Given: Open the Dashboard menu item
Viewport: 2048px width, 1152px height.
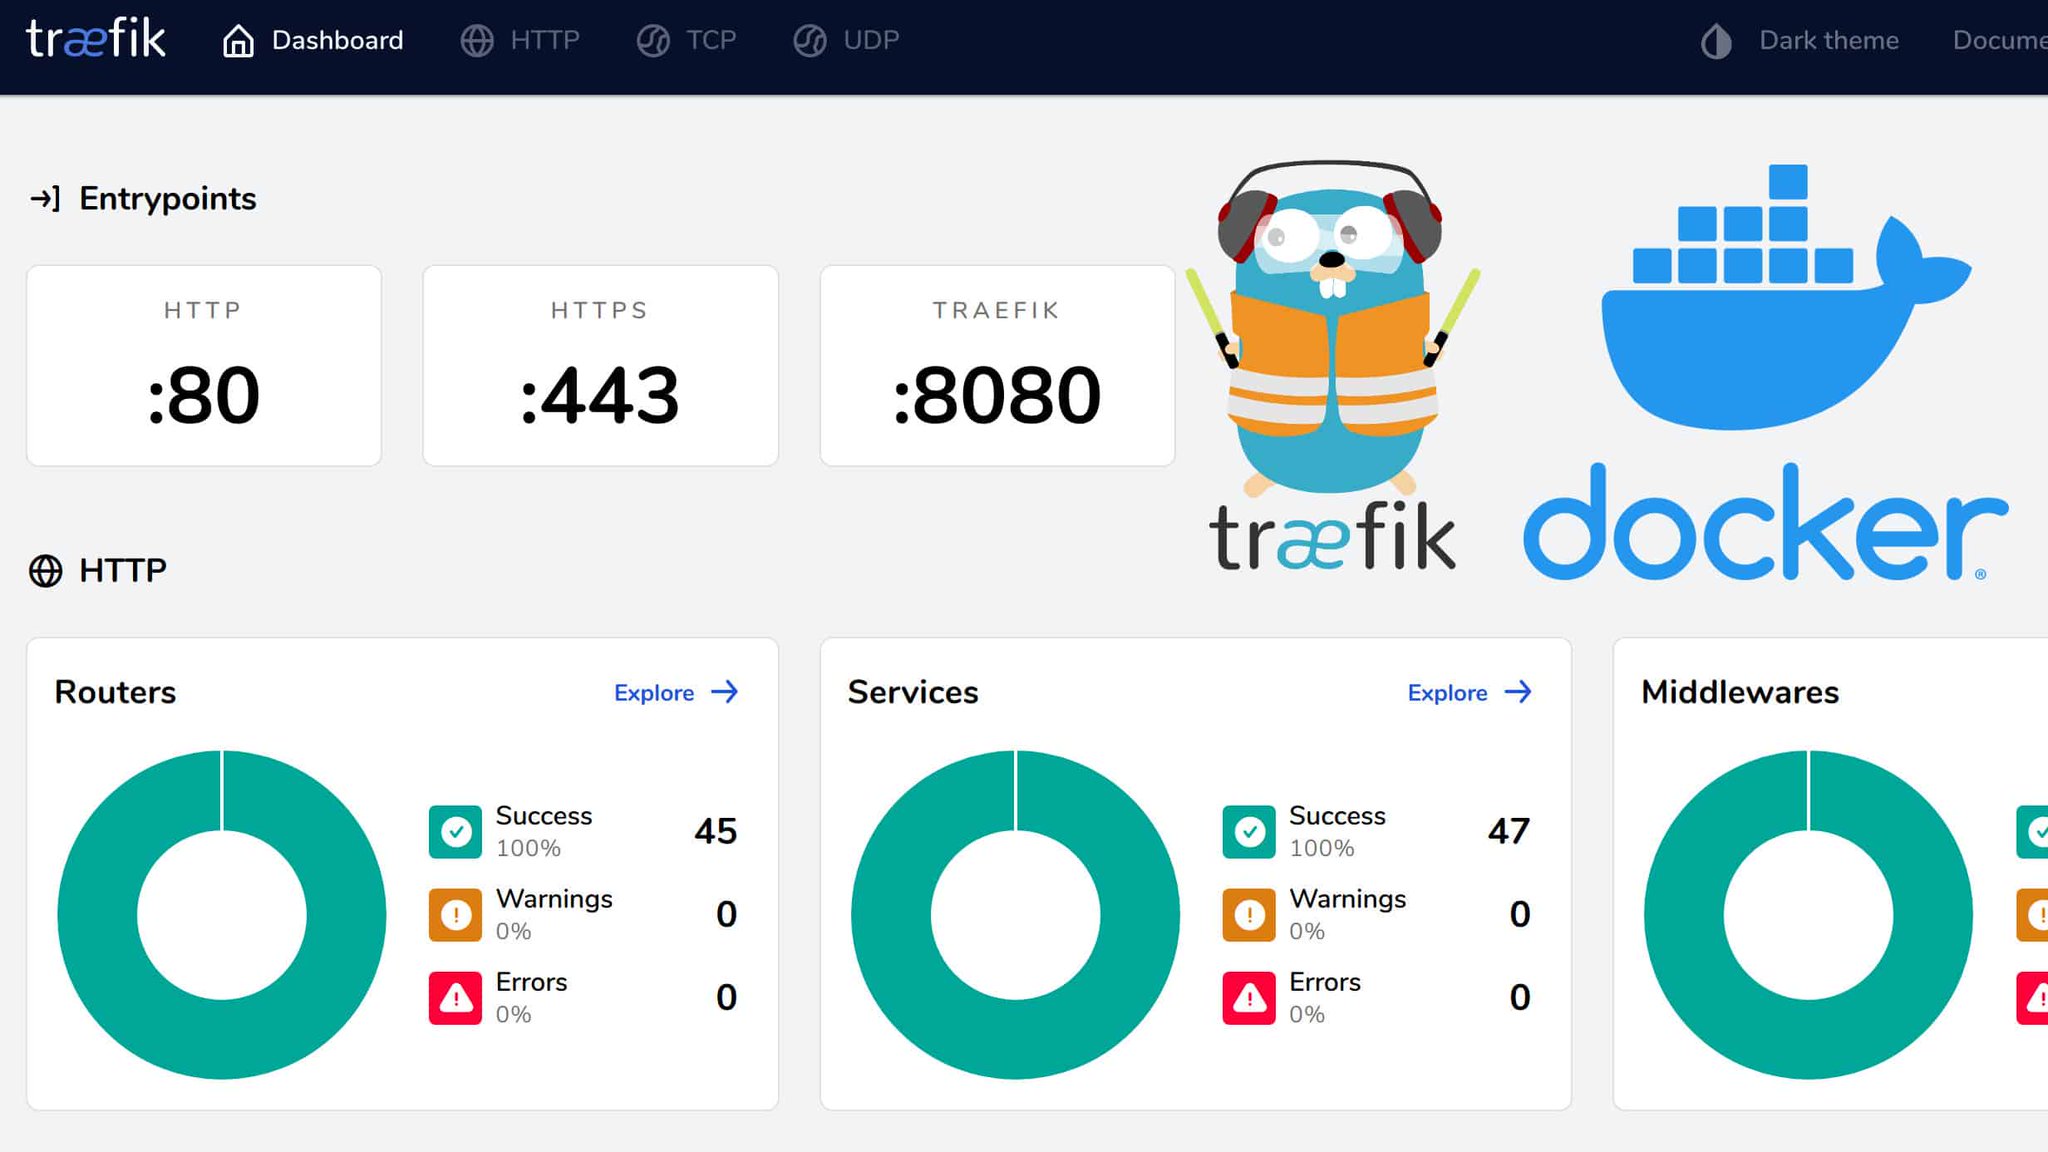Looking at the screenshot, I should [x=336, y=40].
